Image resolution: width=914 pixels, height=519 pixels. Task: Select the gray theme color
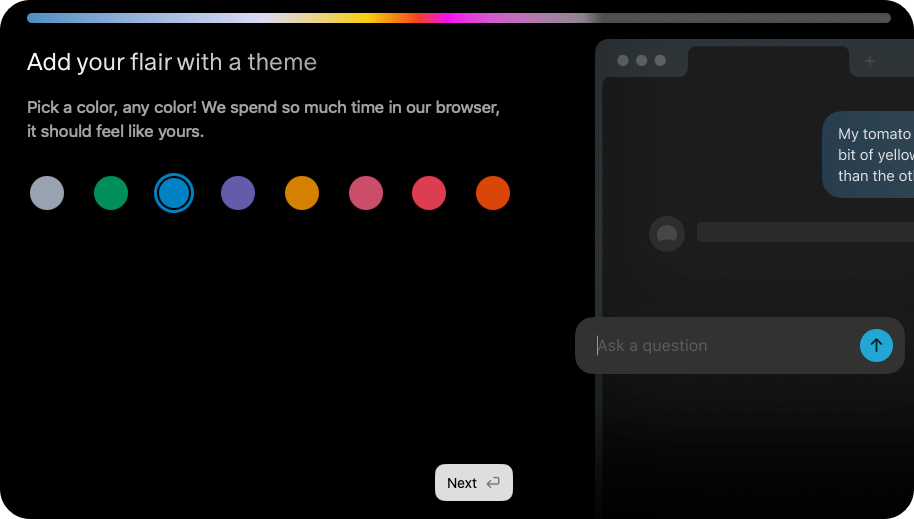coord(47,193)
